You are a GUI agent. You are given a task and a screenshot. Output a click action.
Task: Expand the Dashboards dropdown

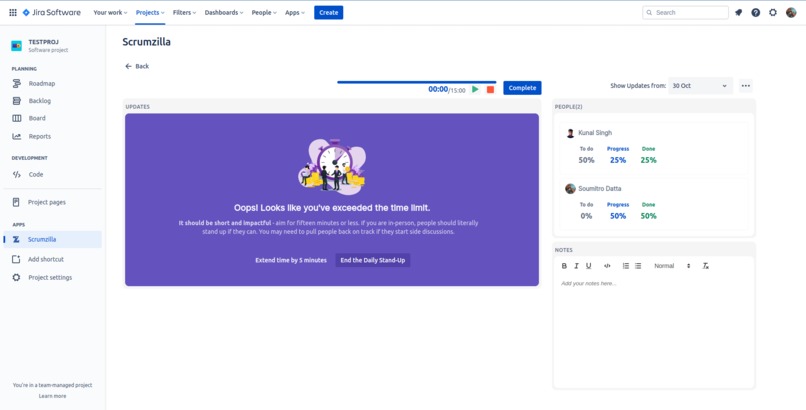click(224, 12)
